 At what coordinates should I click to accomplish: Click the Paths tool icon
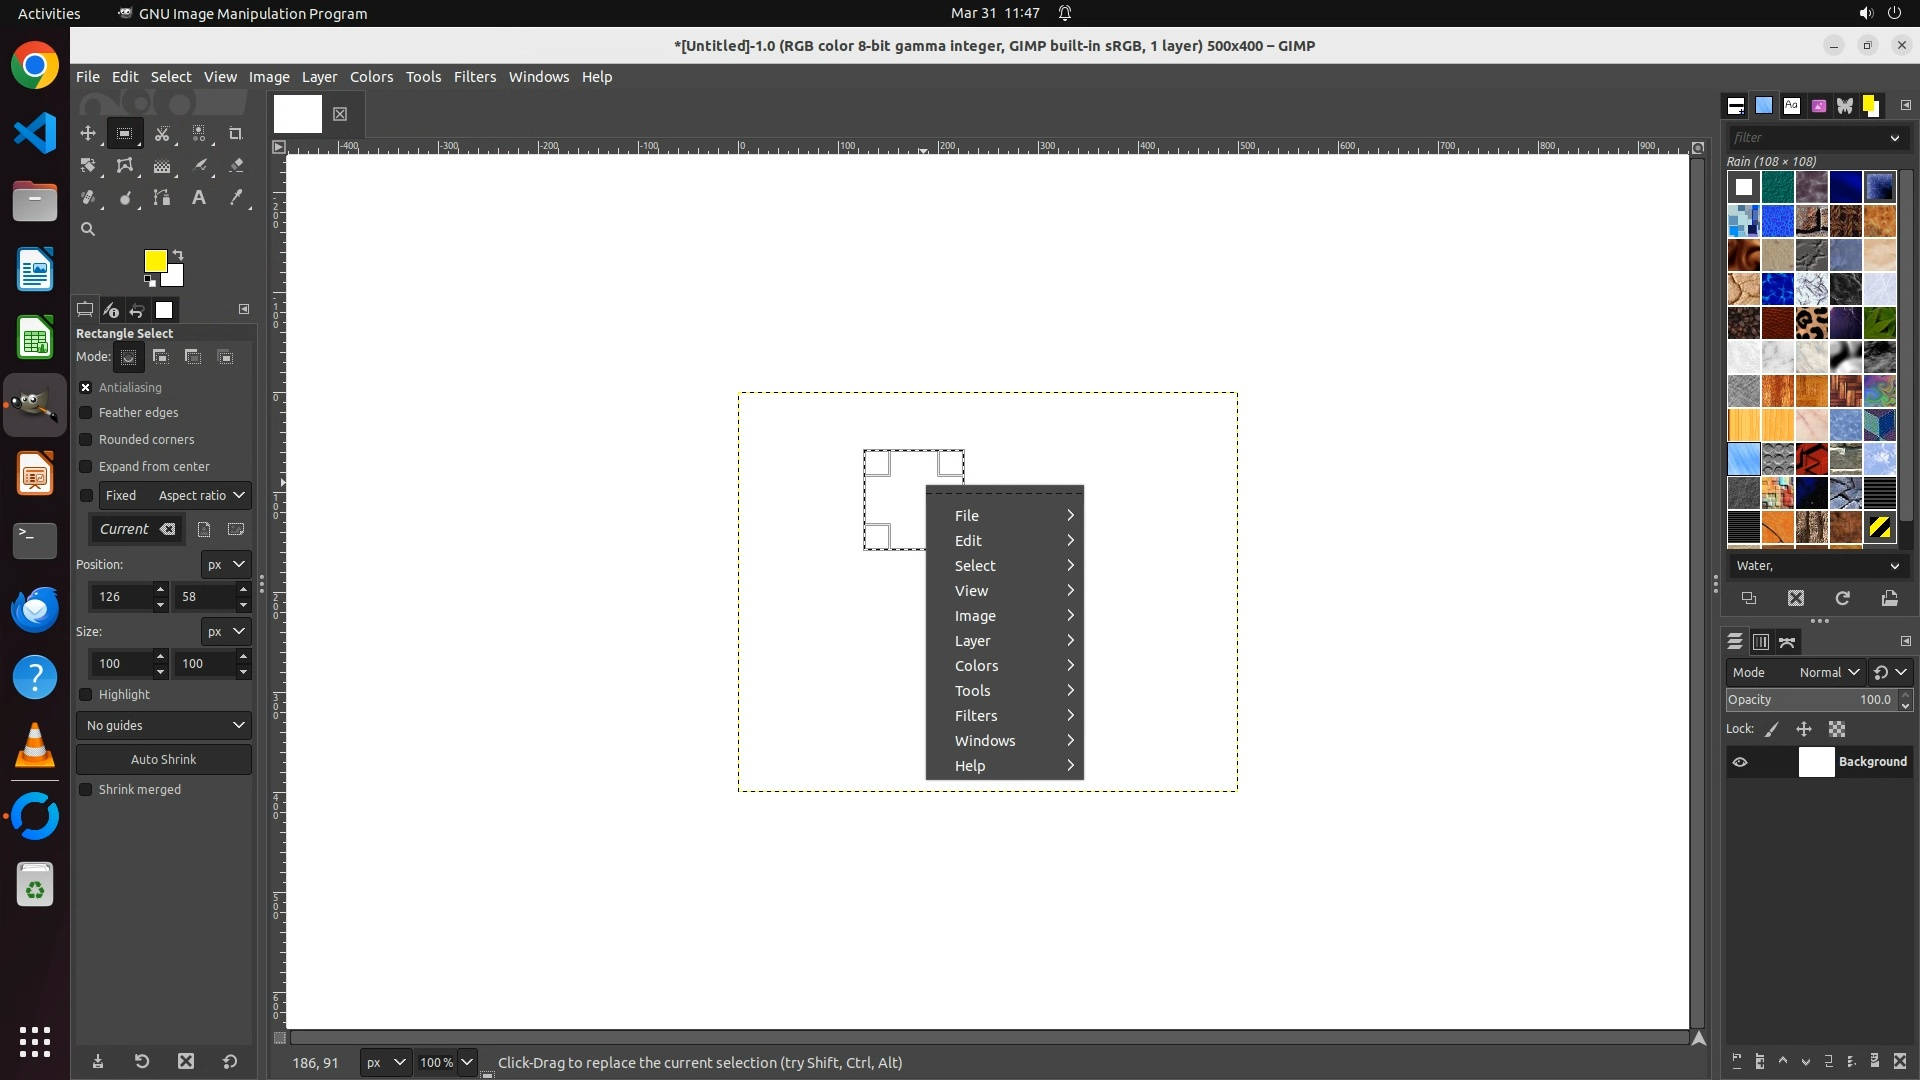point(162,198)
